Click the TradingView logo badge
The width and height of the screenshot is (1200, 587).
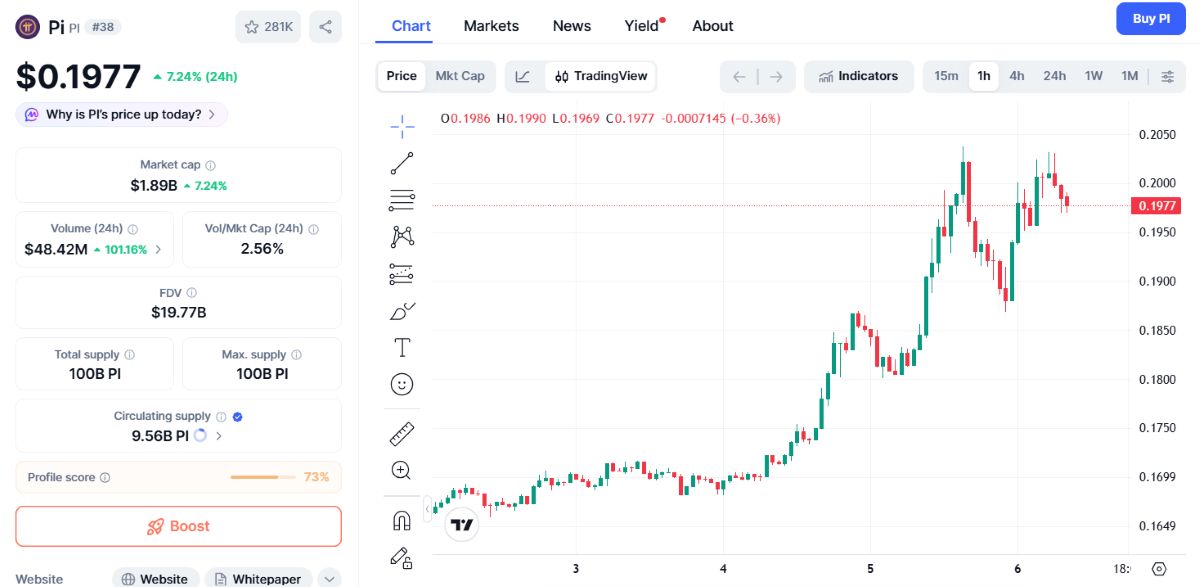(461, 524)
